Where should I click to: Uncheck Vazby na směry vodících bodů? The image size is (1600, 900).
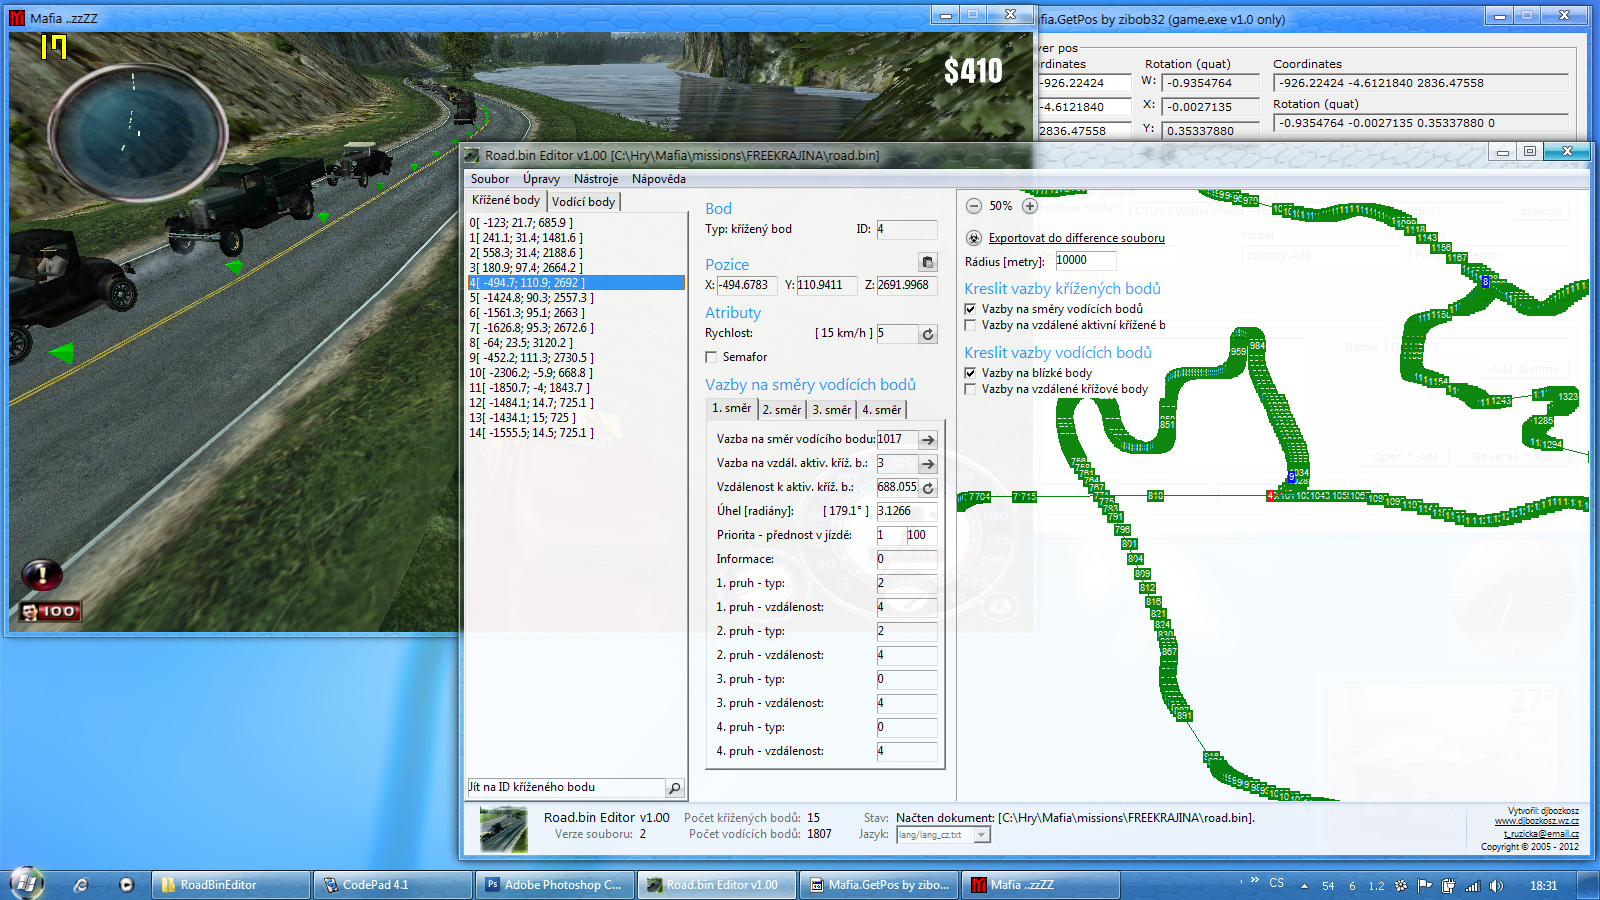pyautogui.click(x=970, y=309)
